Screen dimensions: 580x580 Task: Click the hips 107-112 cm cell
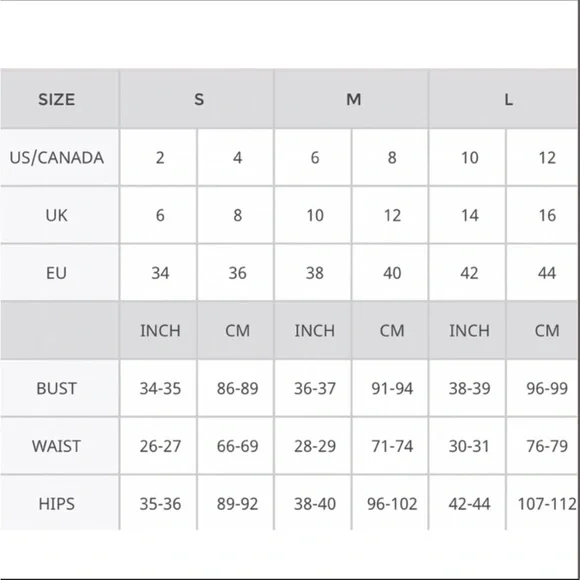tap(542, 503)
